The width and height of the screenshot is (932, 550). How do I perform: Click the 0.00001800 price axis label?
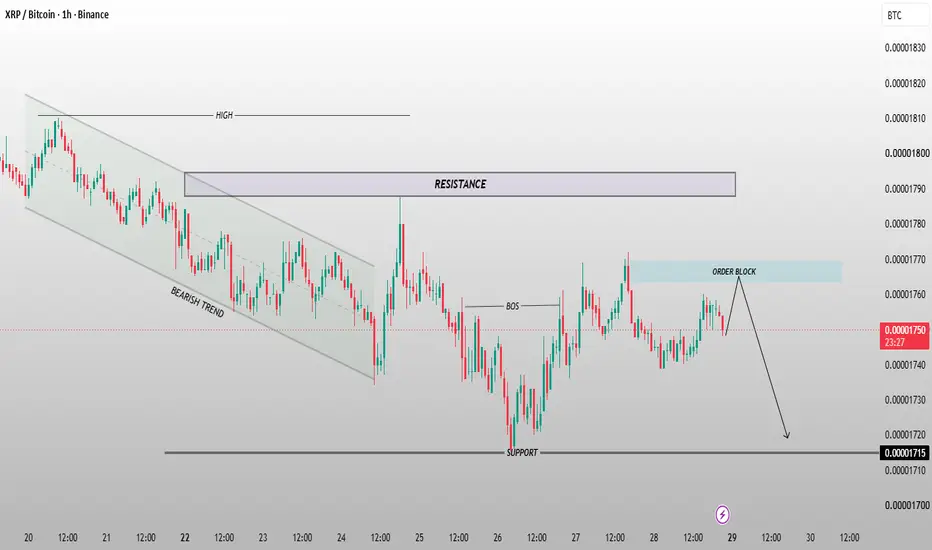(x=906, y=153)
